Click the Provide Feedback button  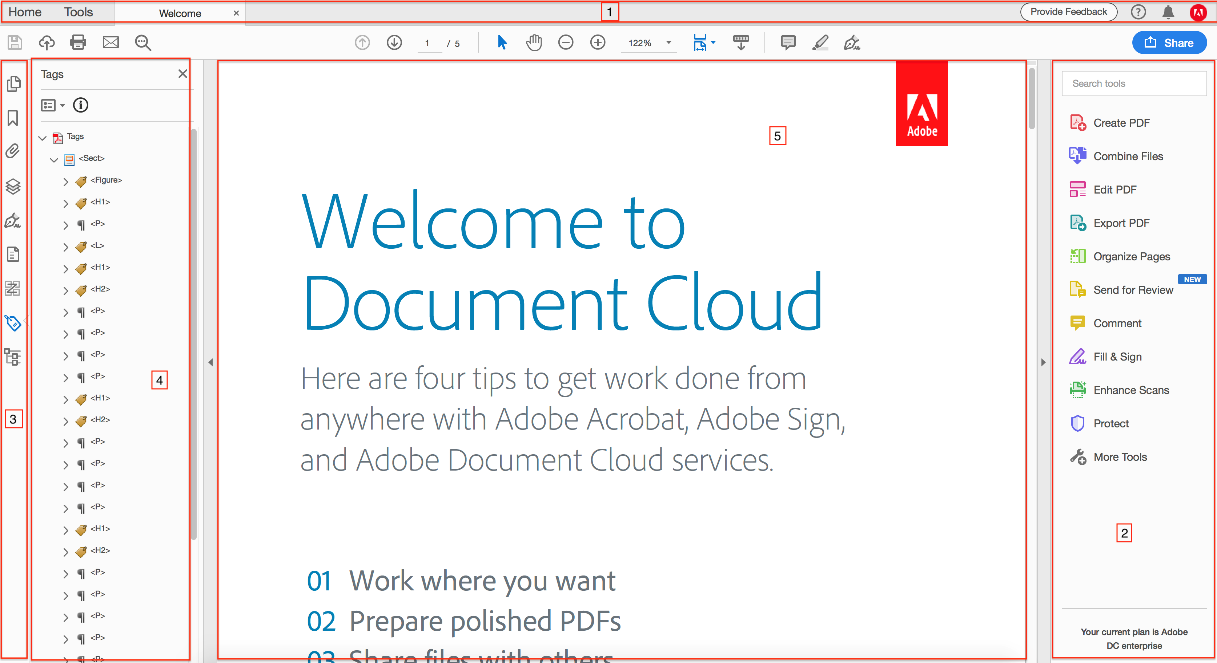pos(1068,12)
